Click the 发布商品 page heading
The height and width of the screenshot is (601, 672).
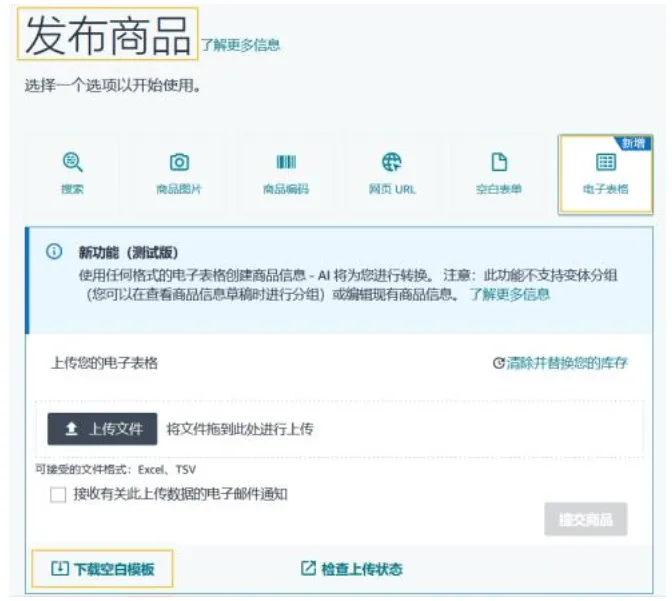tap(108, 35)
